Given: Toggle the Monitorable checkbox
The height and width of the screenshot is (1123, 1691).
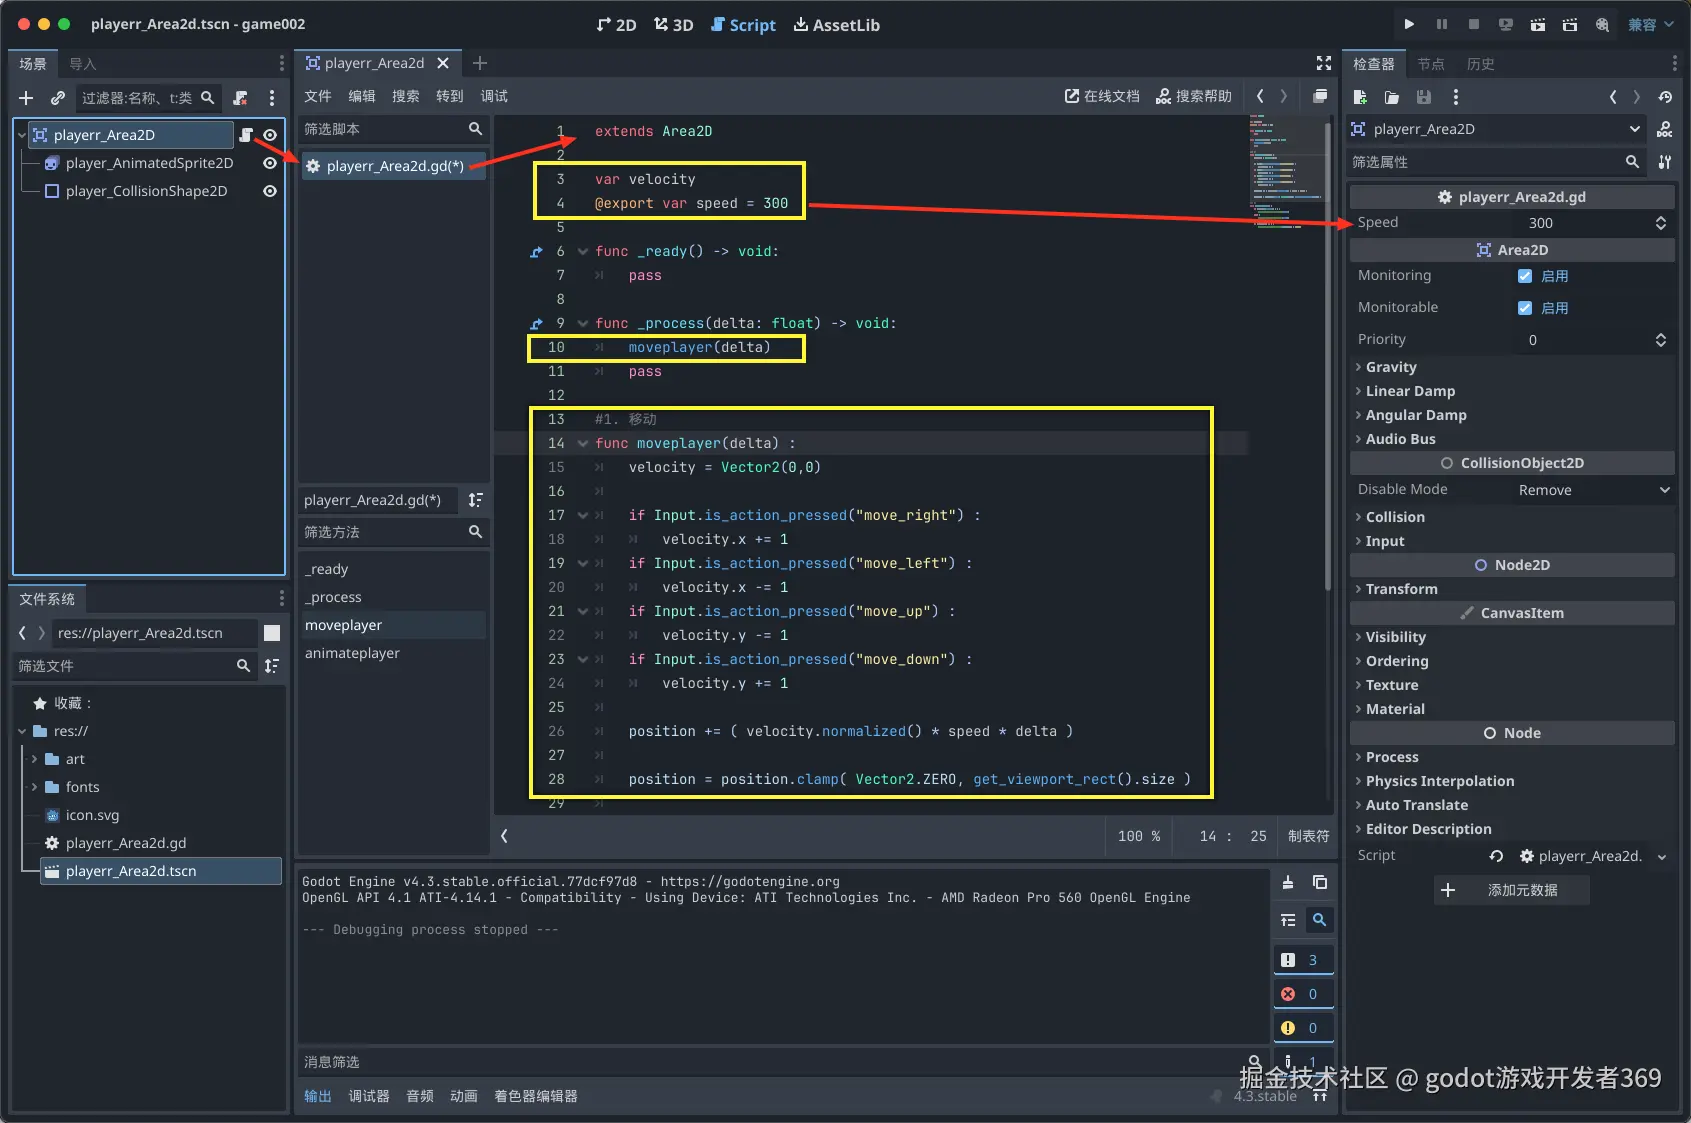Looking at the screenshot, I should tap(1525, 308).
